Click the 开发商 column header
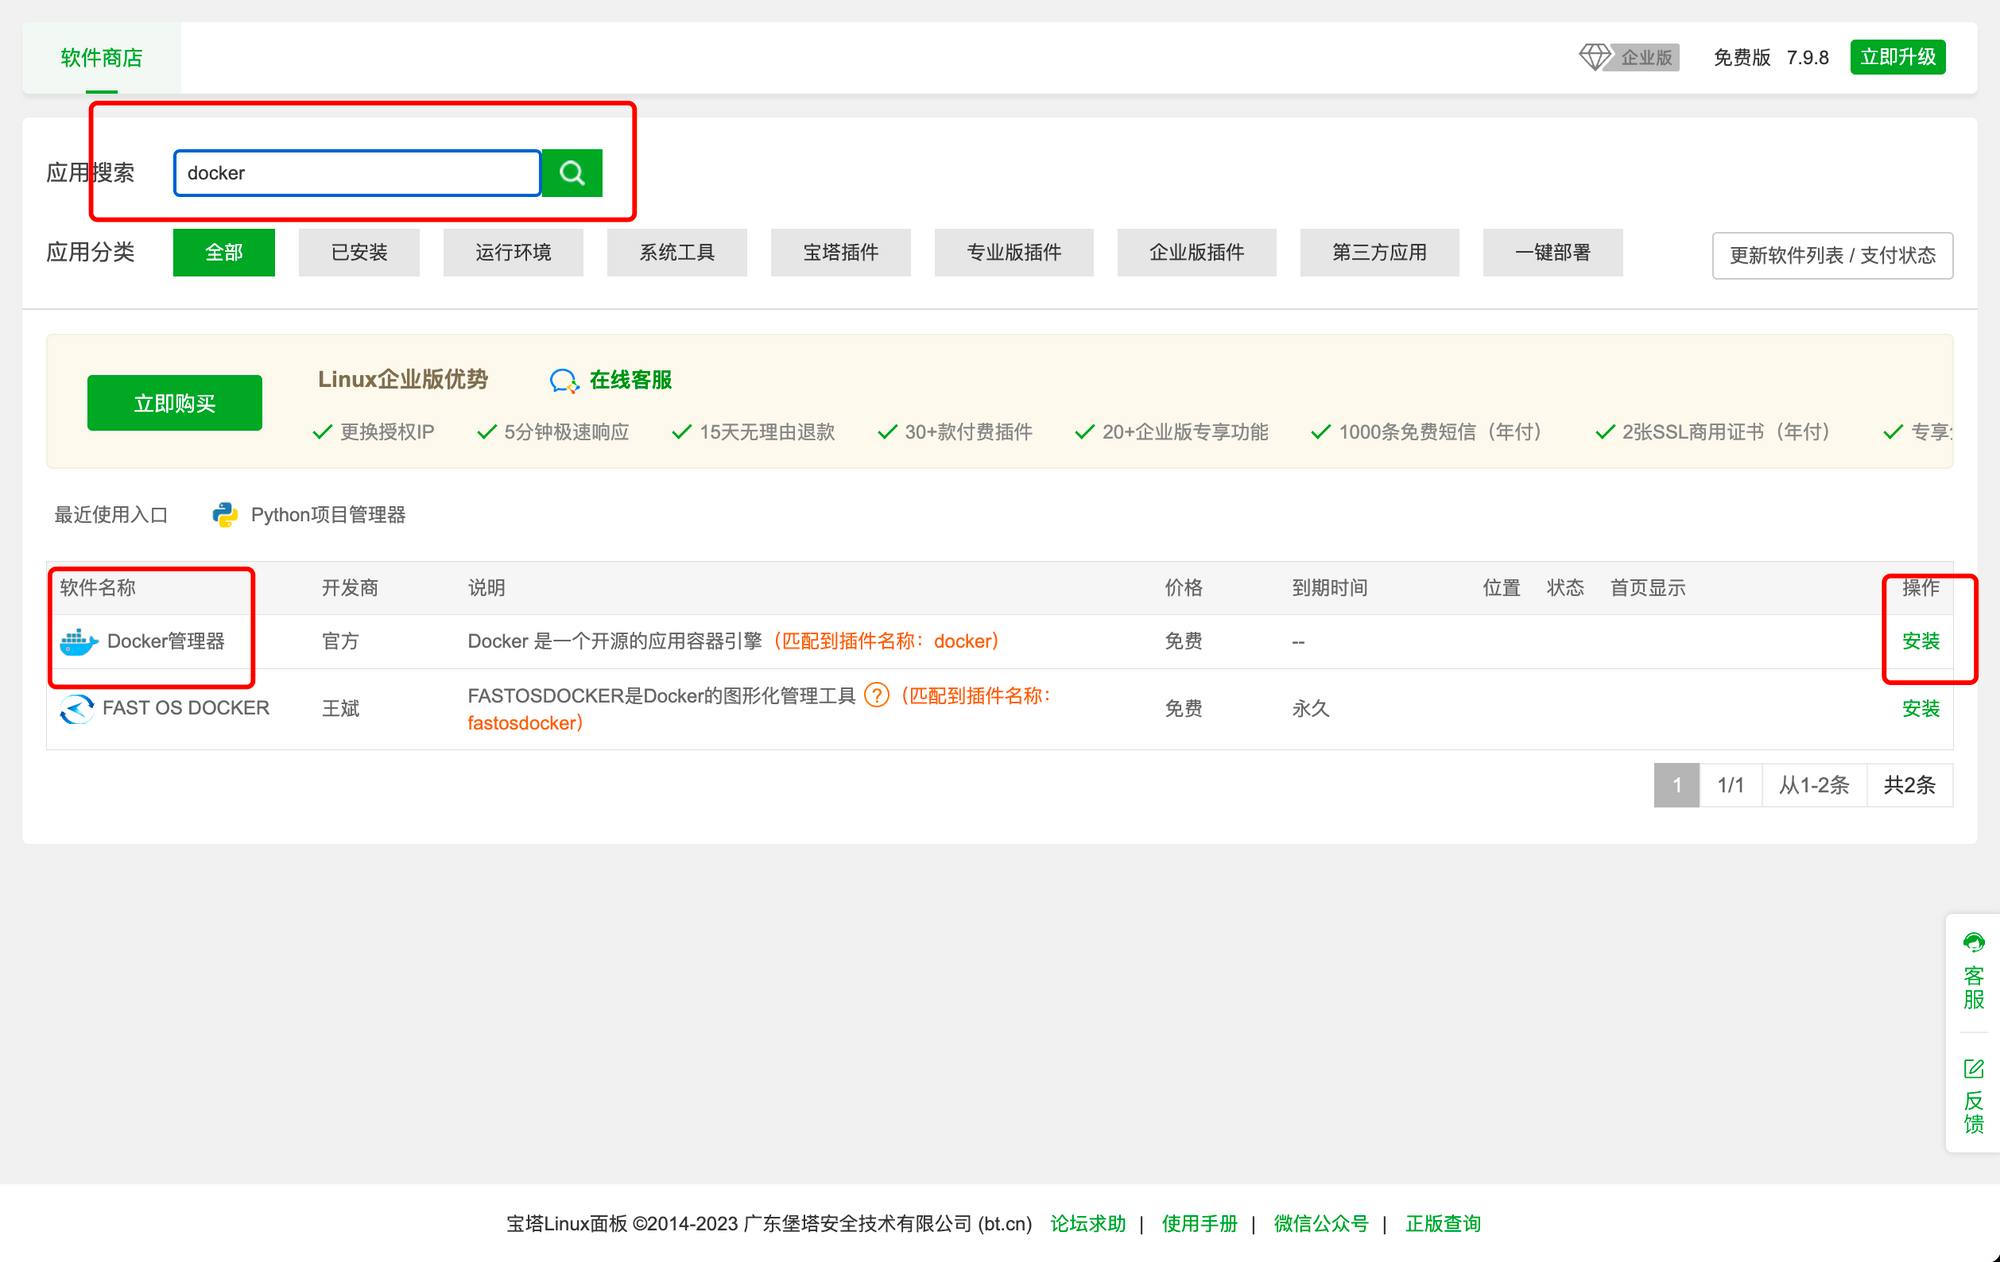The width and height of the screenshot is (2000, 1262). pos(350,588)
